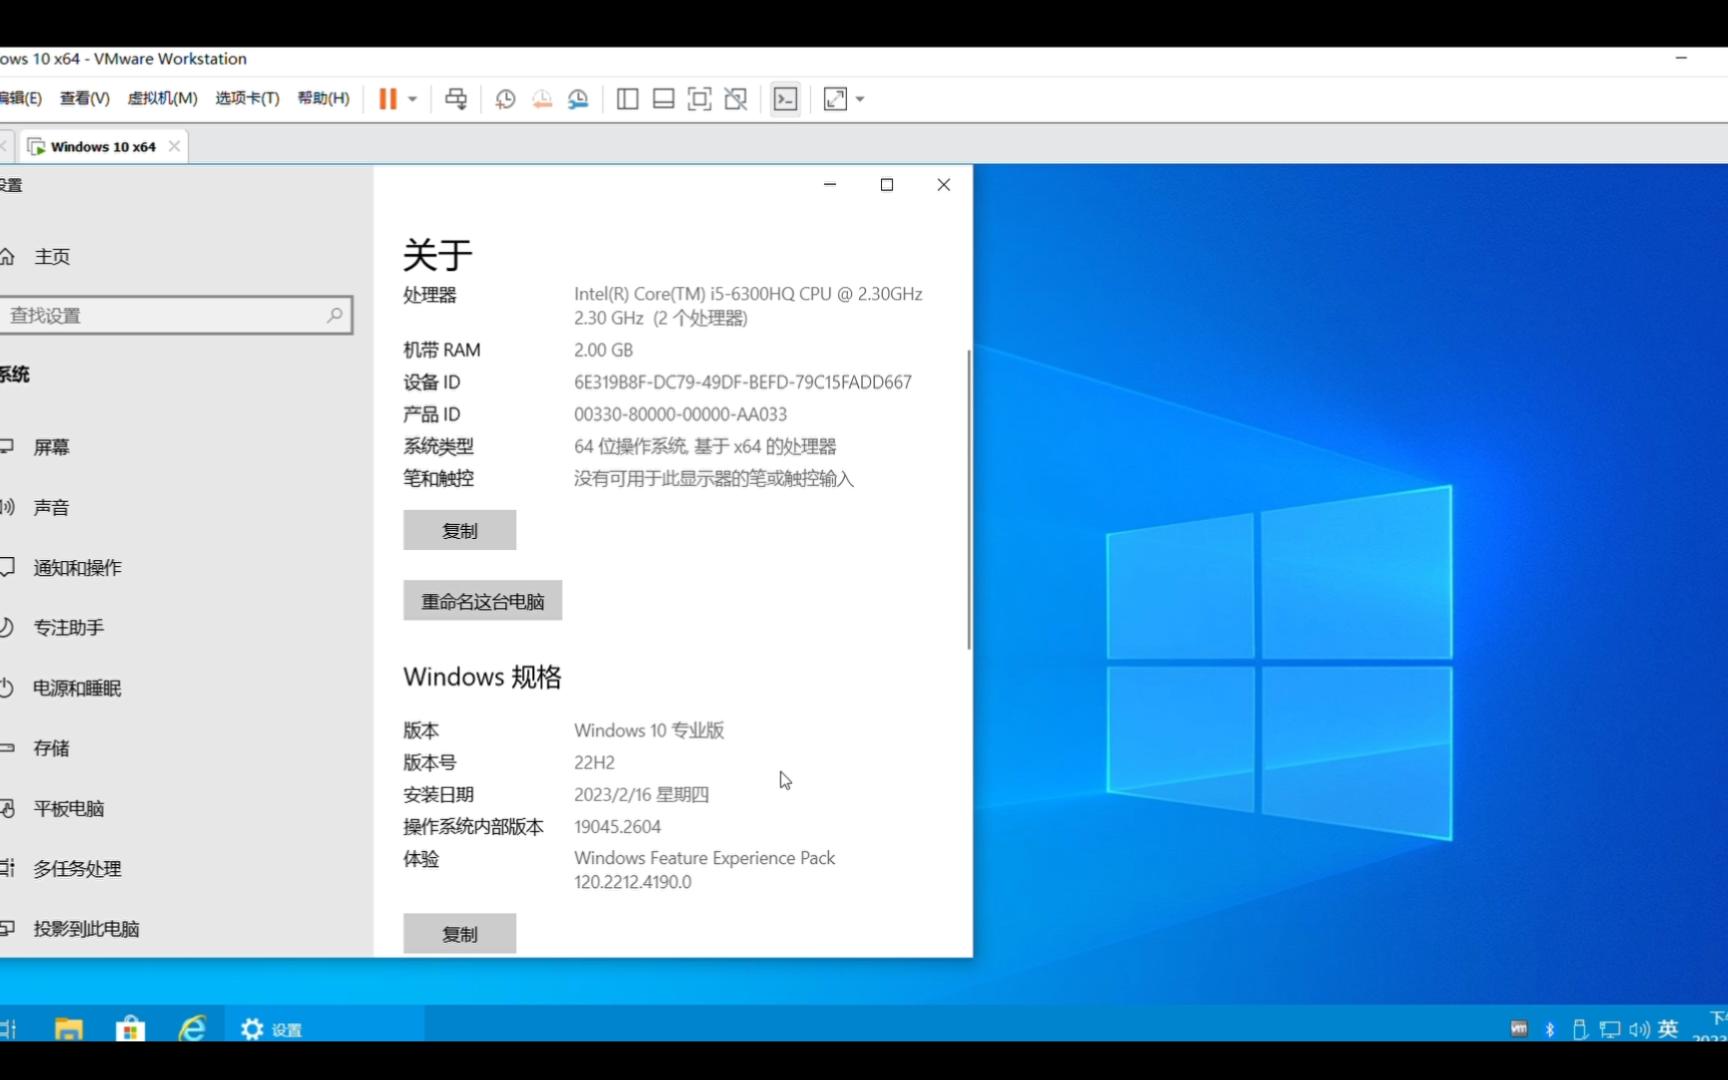Open the suspend button dropdown arrow
The height and width of the screenshot is (1080, 1728).
pyautogui.click(x=410, y=99)
